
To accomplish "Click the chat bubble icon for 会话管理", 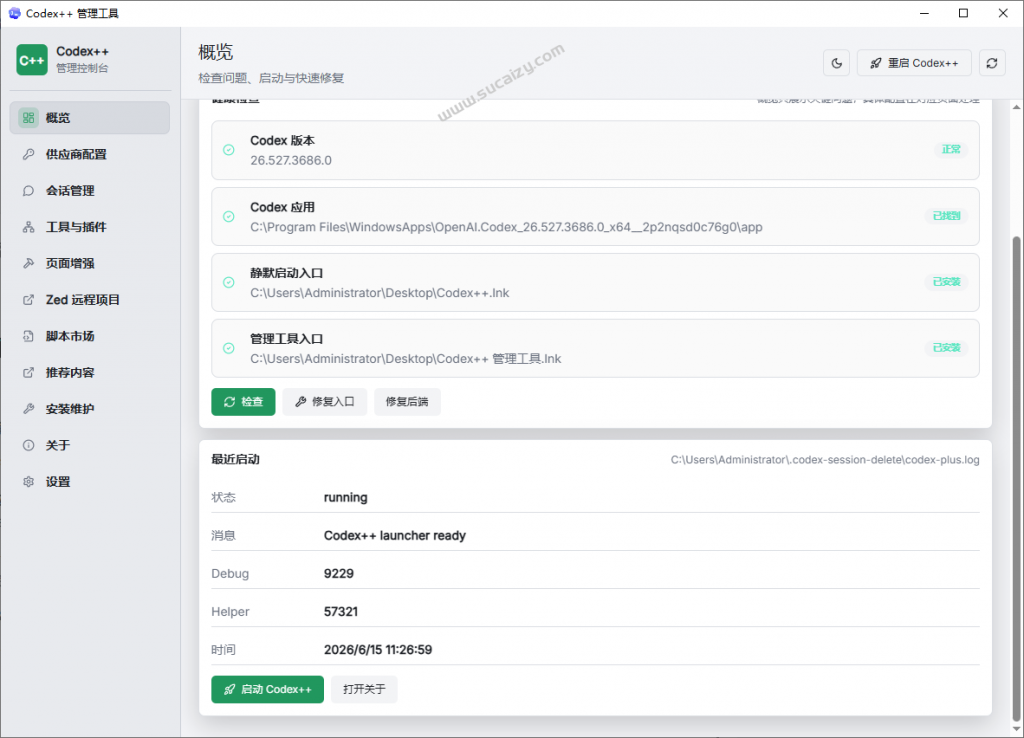I will [x=28, y=191].
